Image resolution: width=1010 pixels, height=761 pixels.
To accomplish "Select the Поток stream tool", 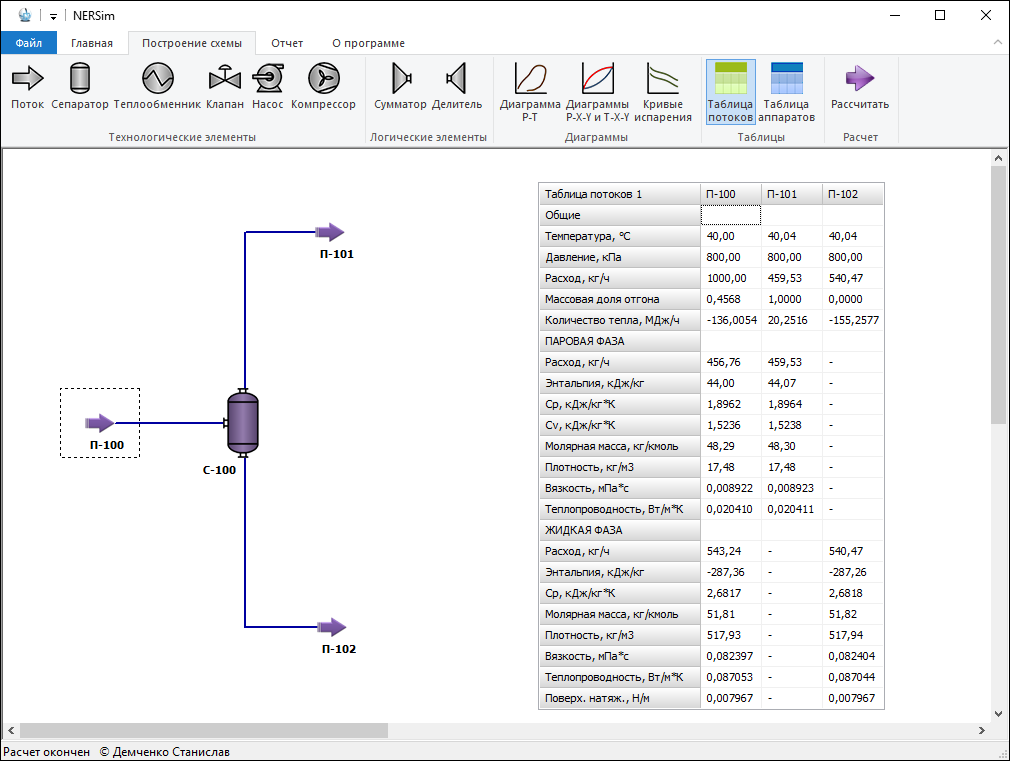I will click(x=28, y=86).
